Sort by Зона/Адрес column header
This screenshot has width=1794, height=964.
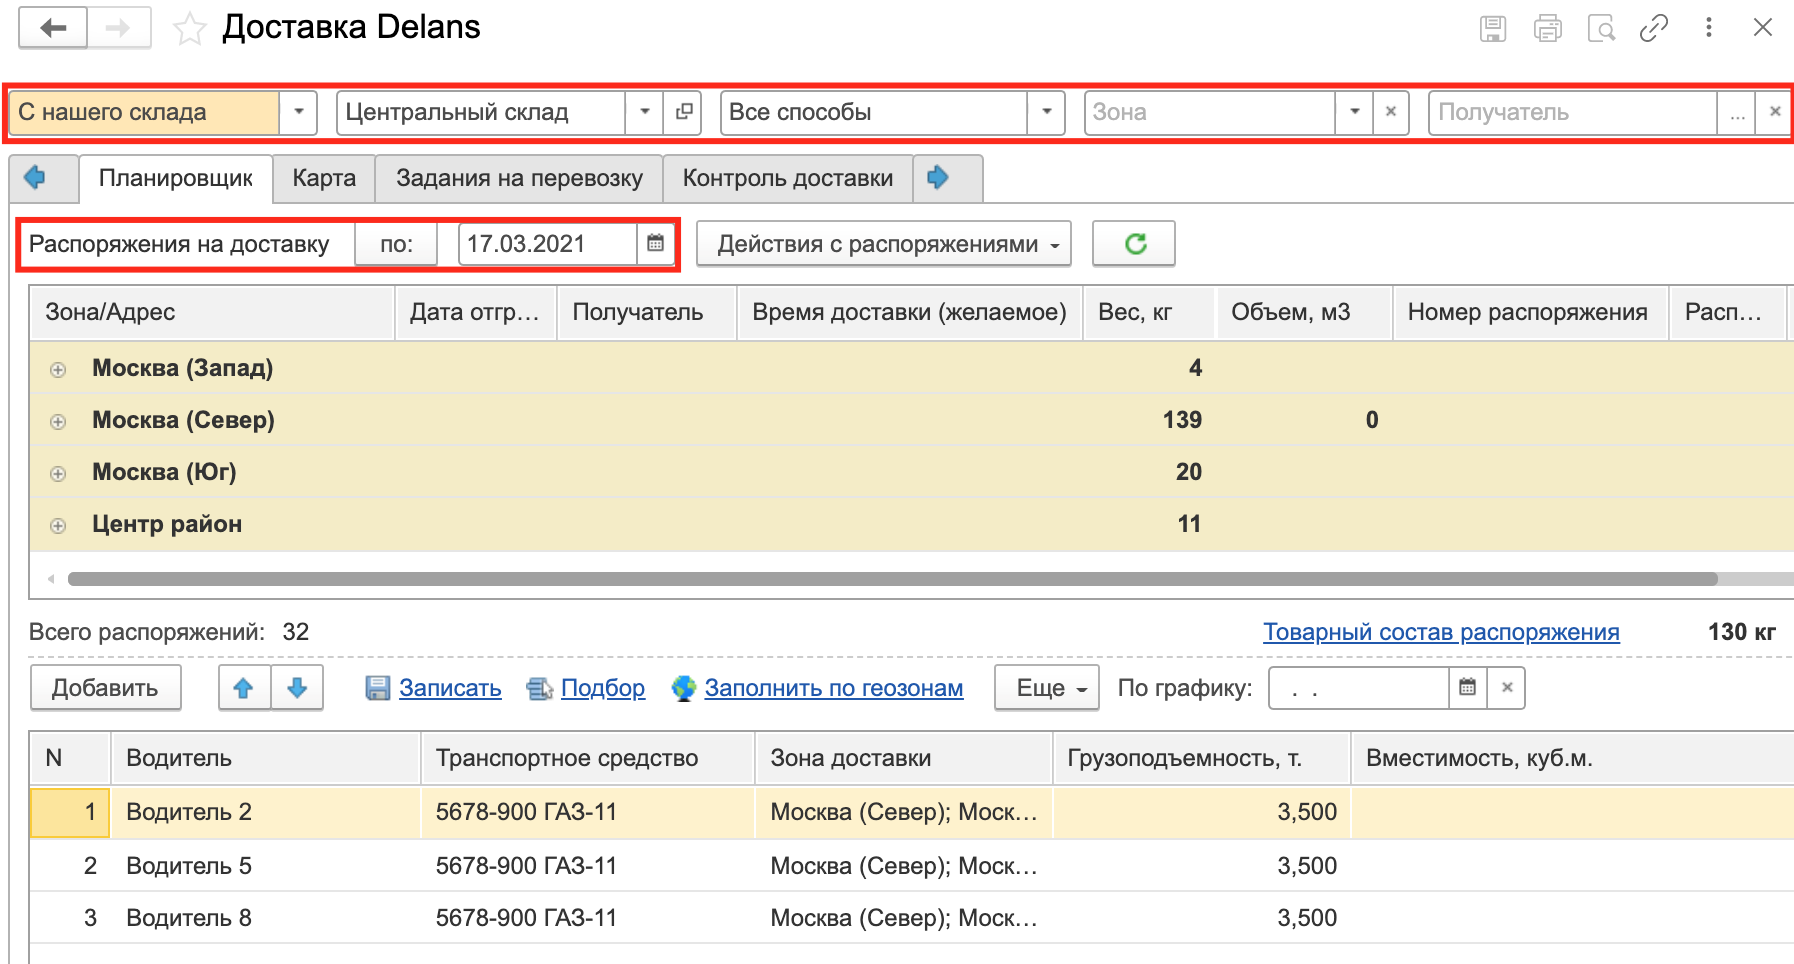coord(213,312)
